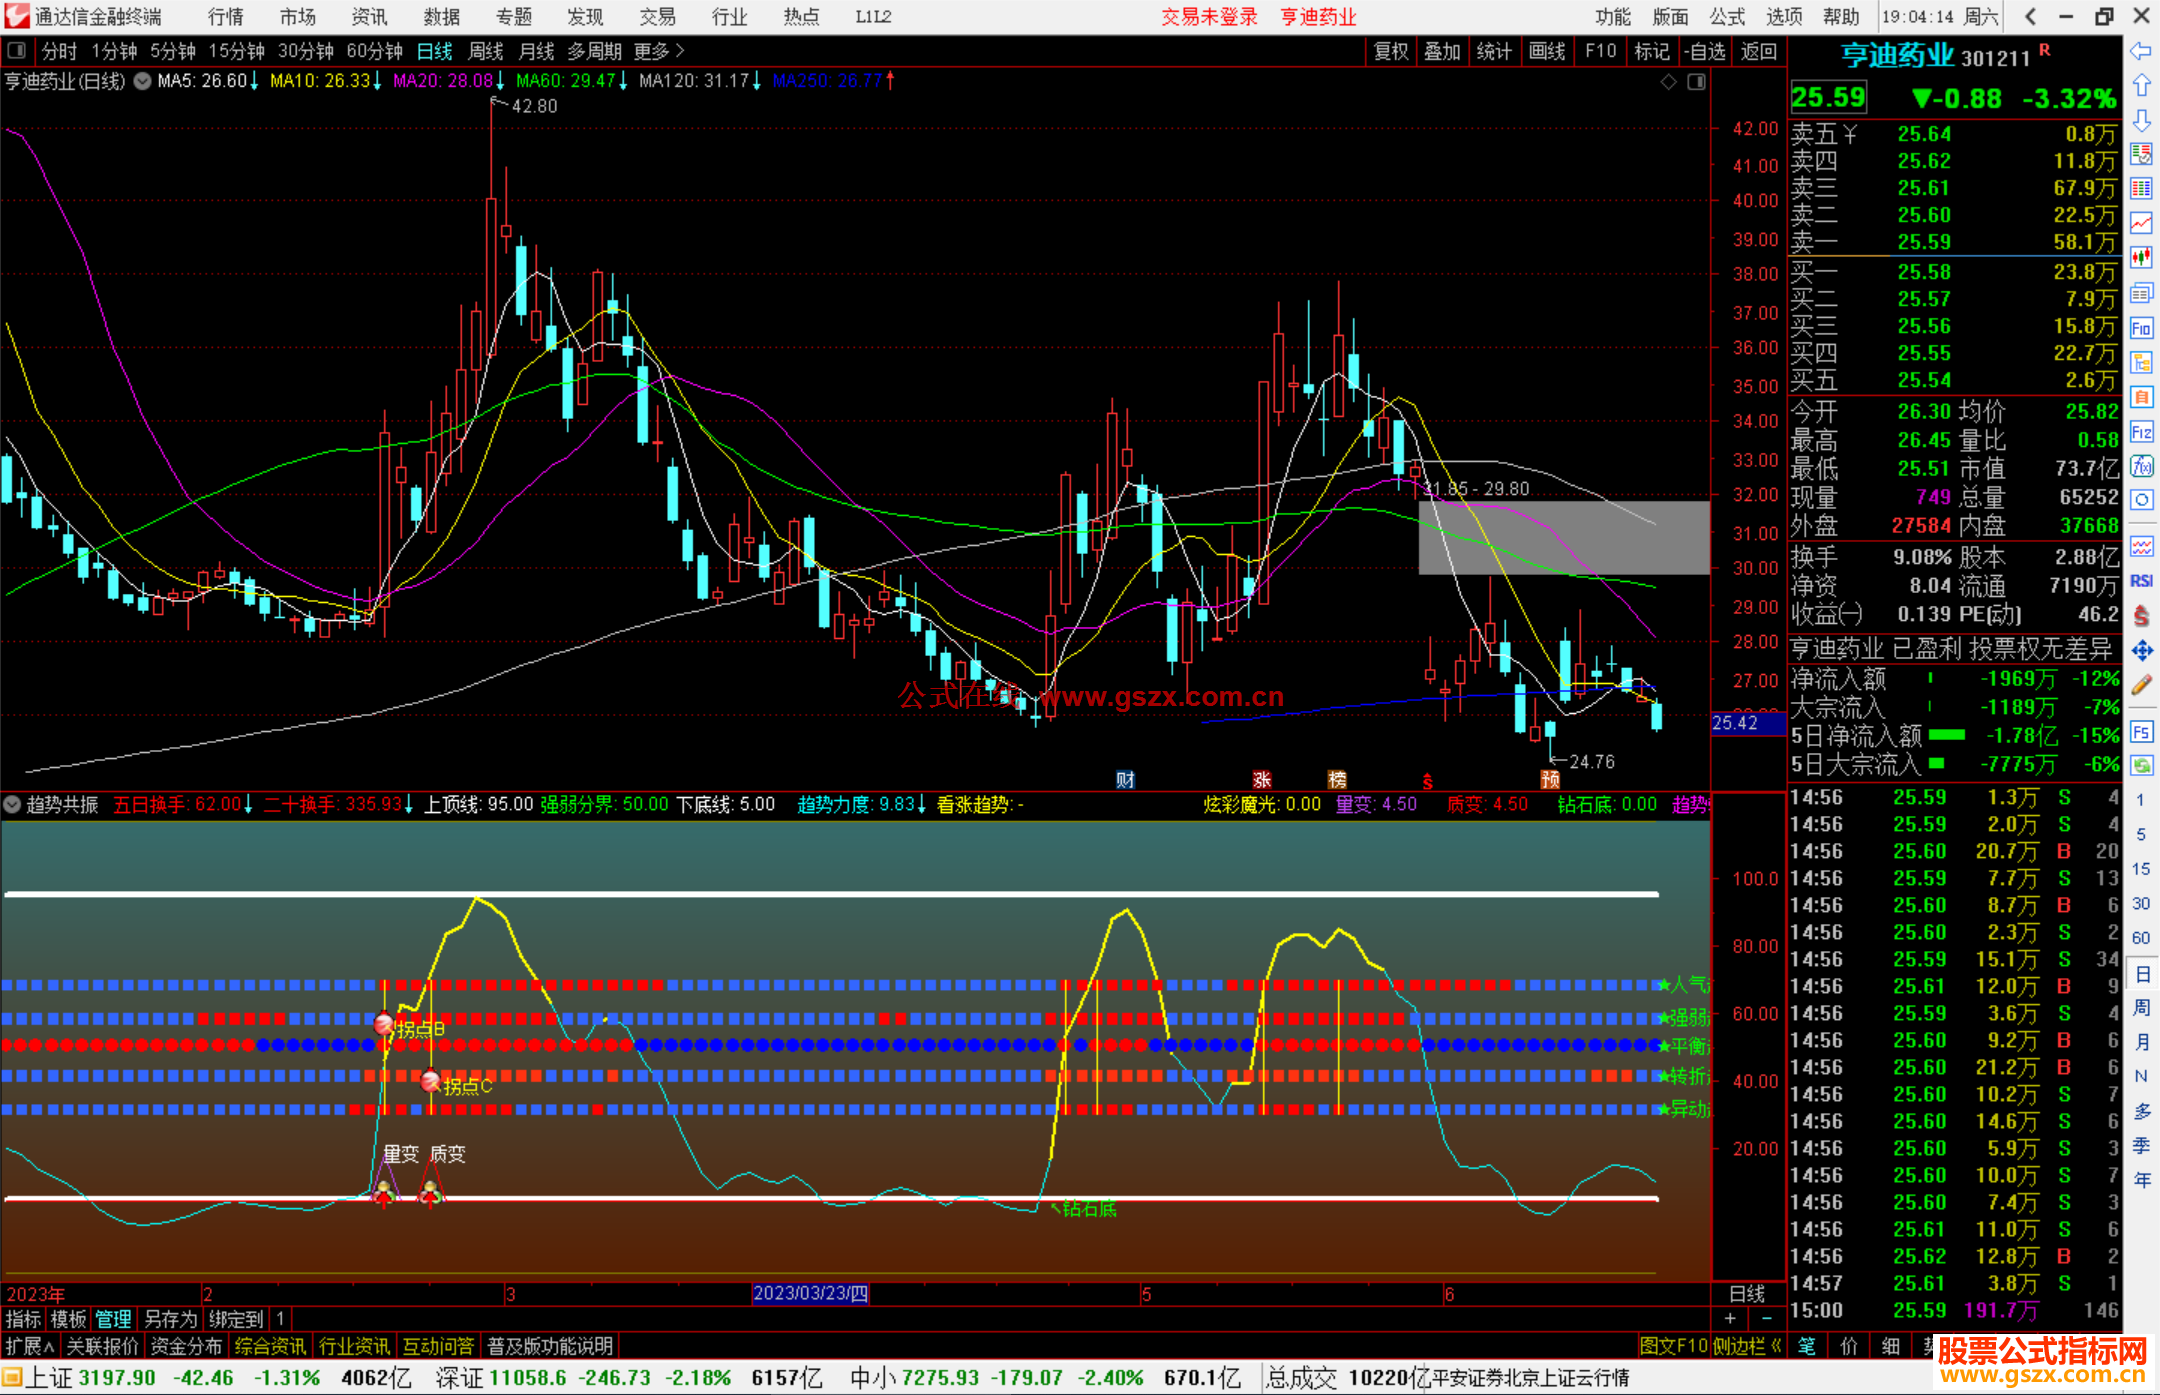Select the pencil drawing tool icon
The image size is (2160, 1395).
pos(2141,685)
